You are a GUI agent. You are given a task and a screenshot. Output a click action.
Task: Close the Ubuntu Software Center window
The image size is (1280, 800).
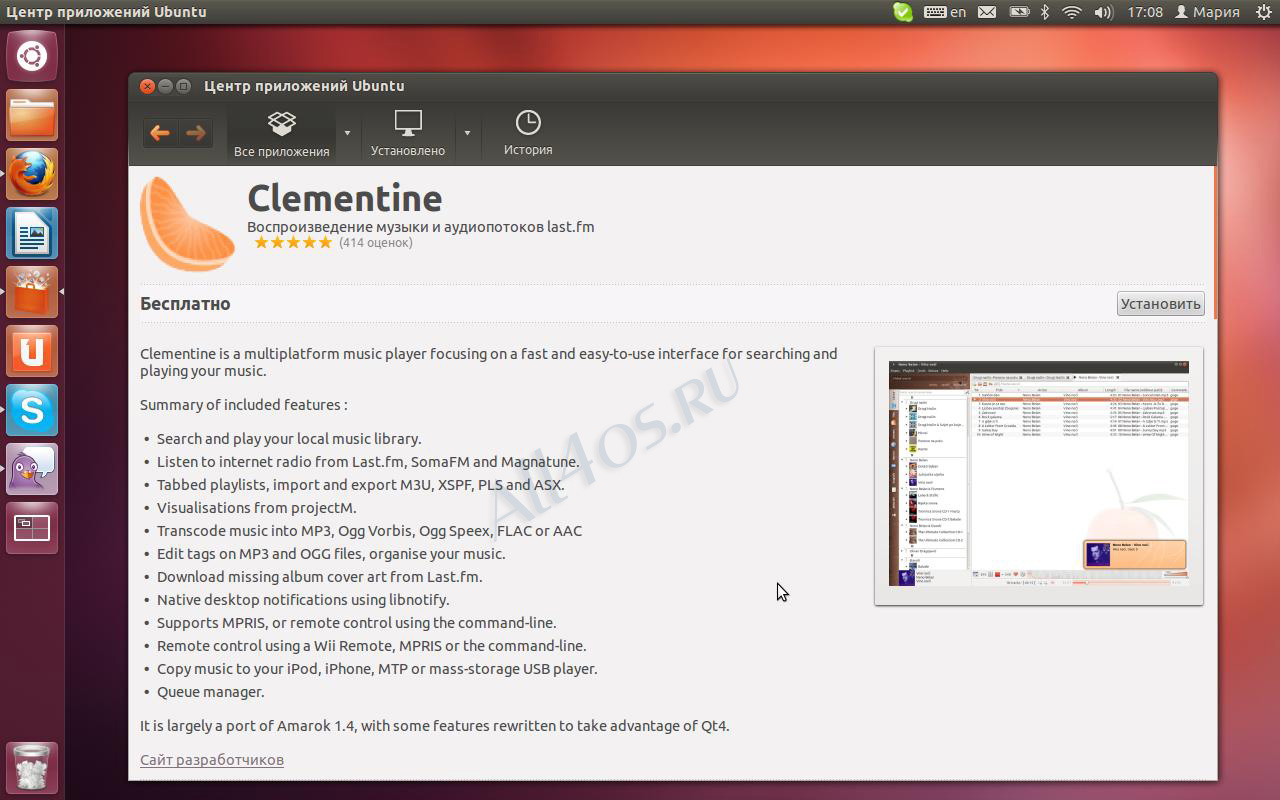click(x=147, y=86)
